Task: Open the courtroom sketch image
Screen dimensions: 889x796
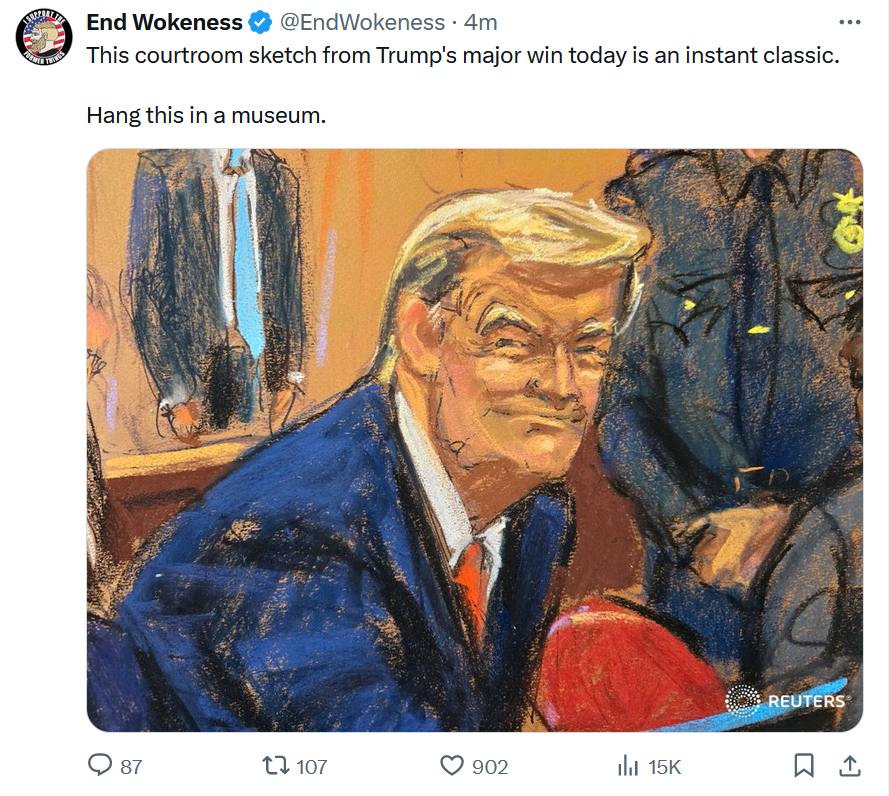Action: 475,440
